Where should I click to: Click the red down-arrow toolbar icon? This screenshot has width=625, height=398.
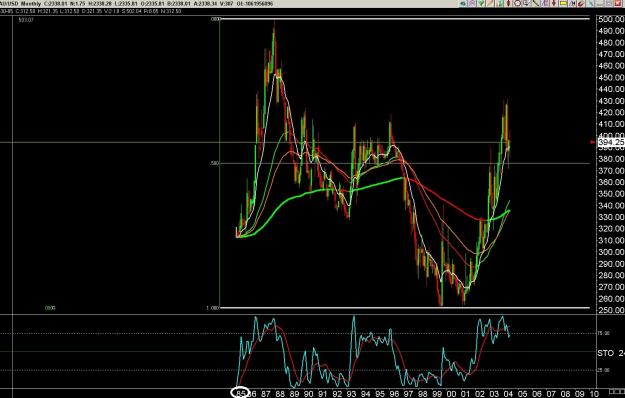(554, 4)
